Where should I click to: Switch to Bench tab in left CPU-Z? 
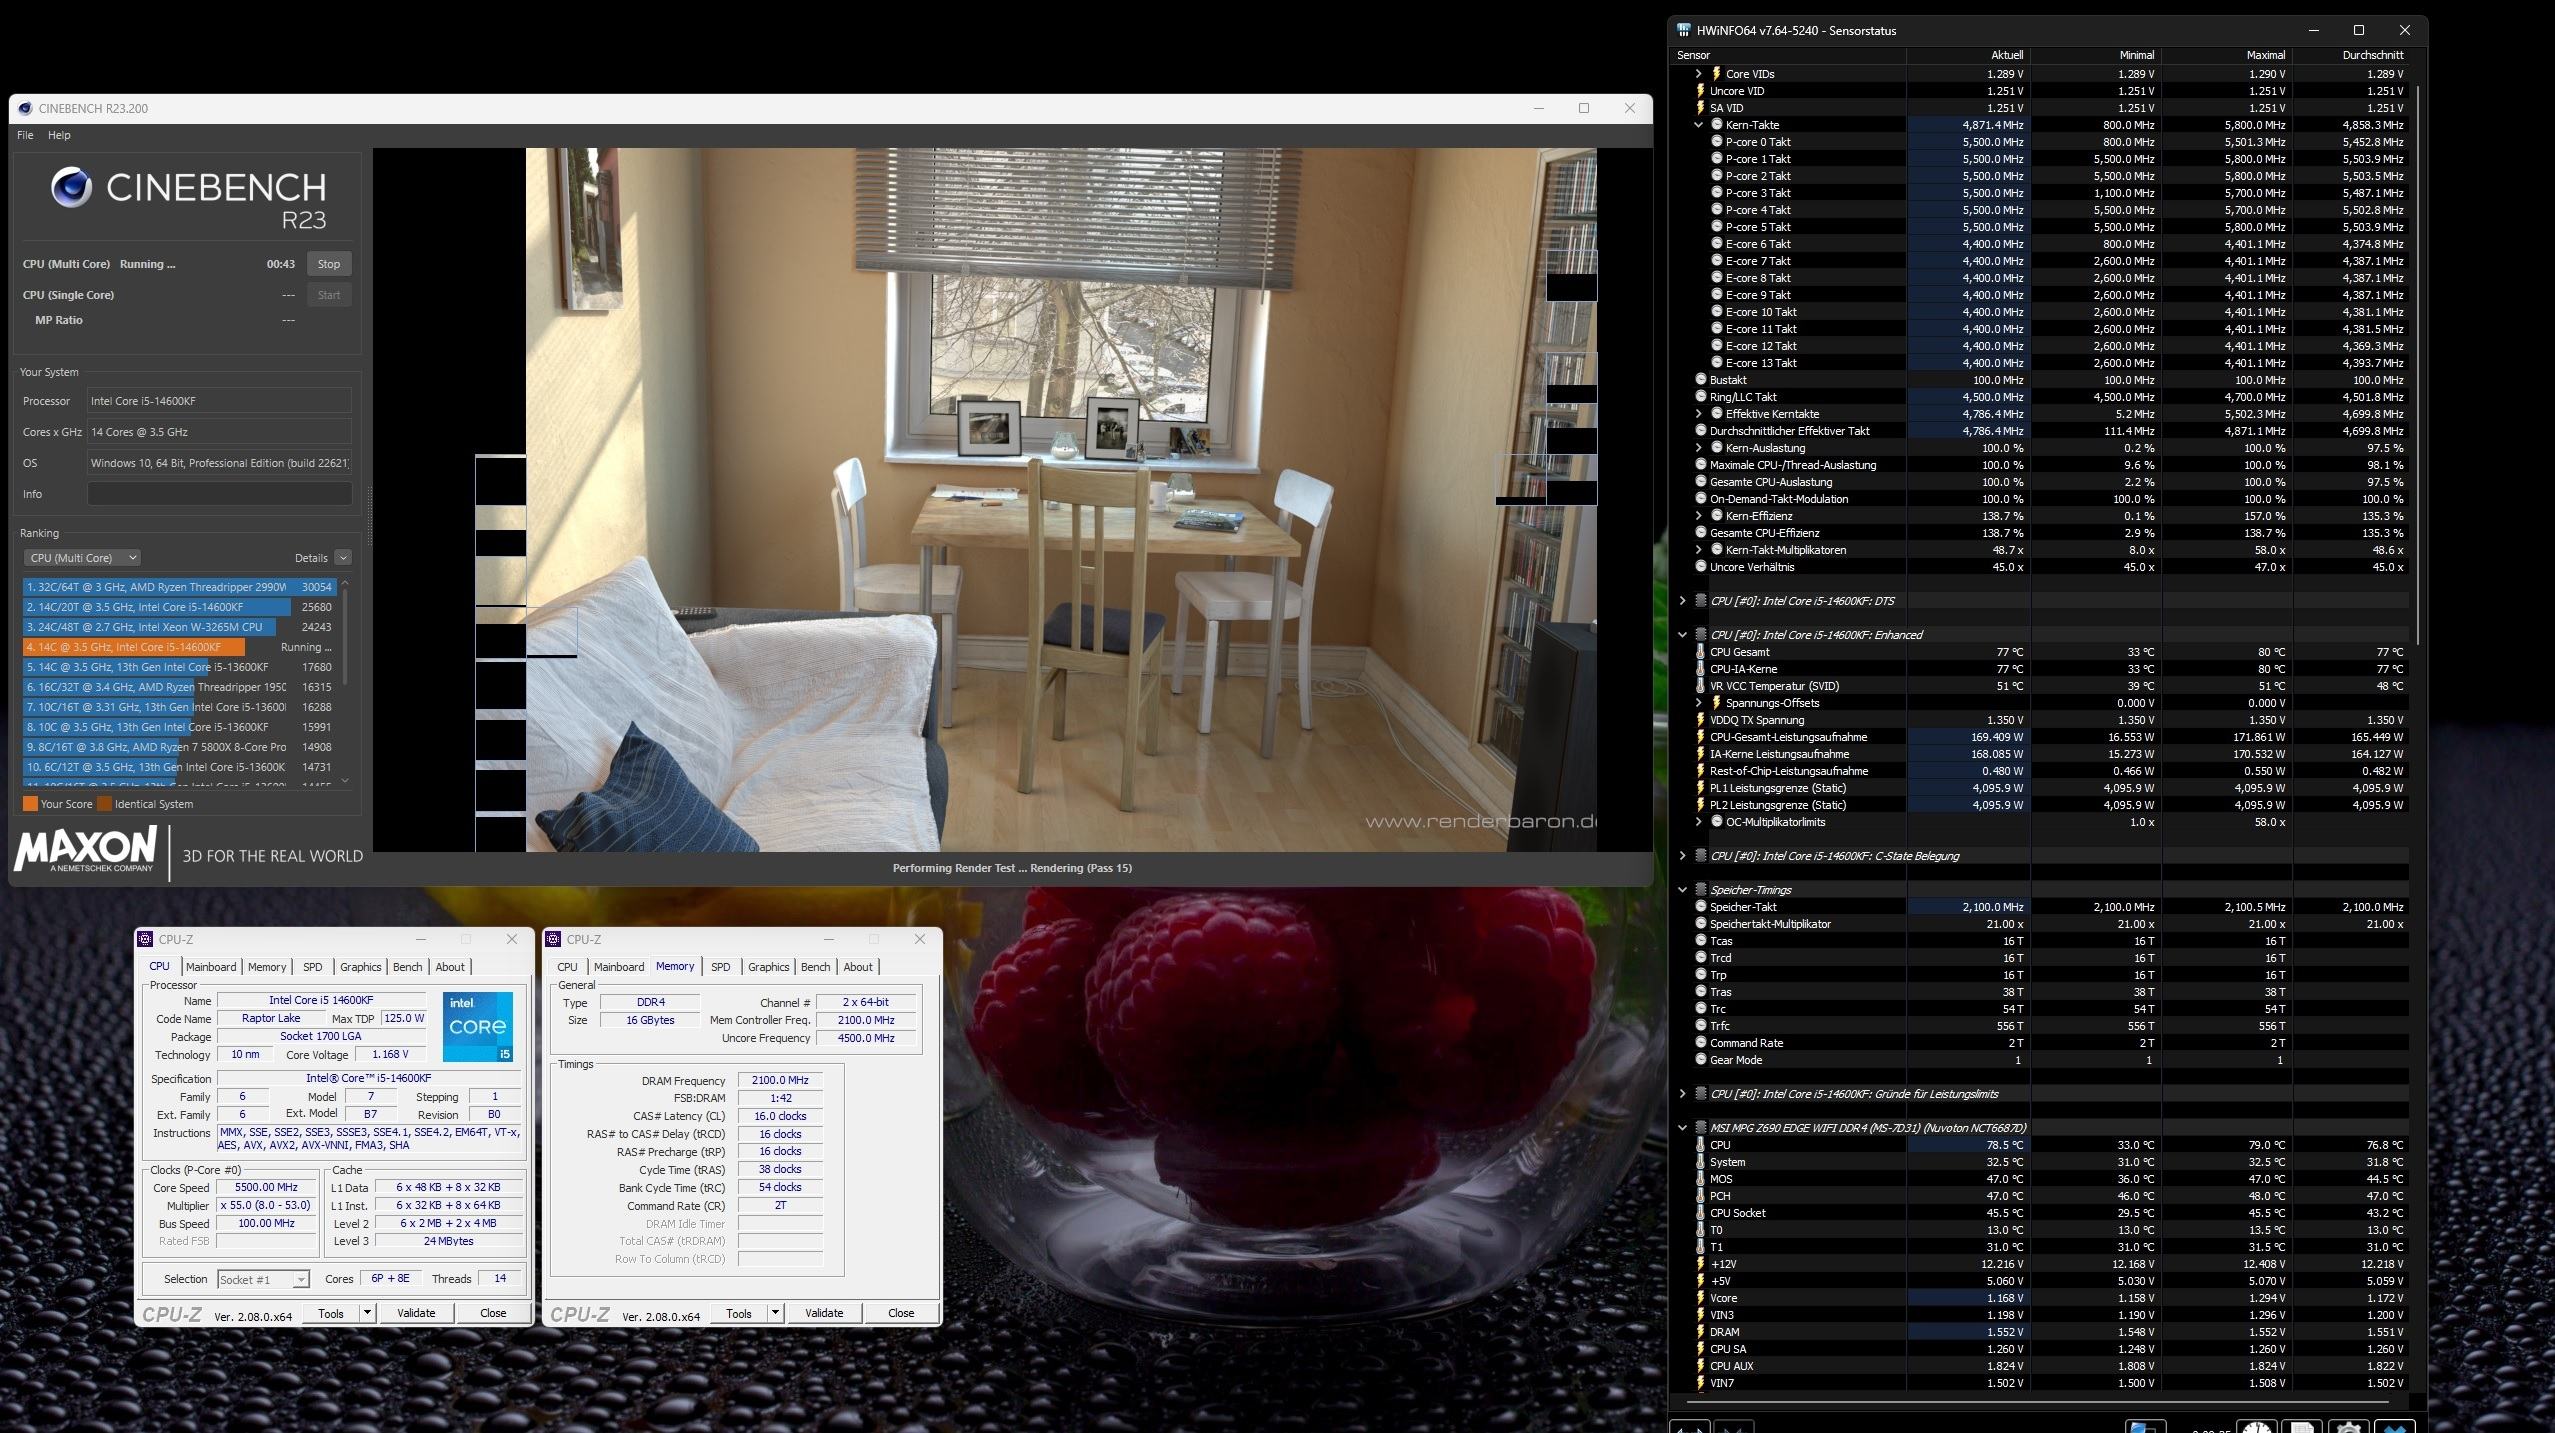(x=407, y=967)
